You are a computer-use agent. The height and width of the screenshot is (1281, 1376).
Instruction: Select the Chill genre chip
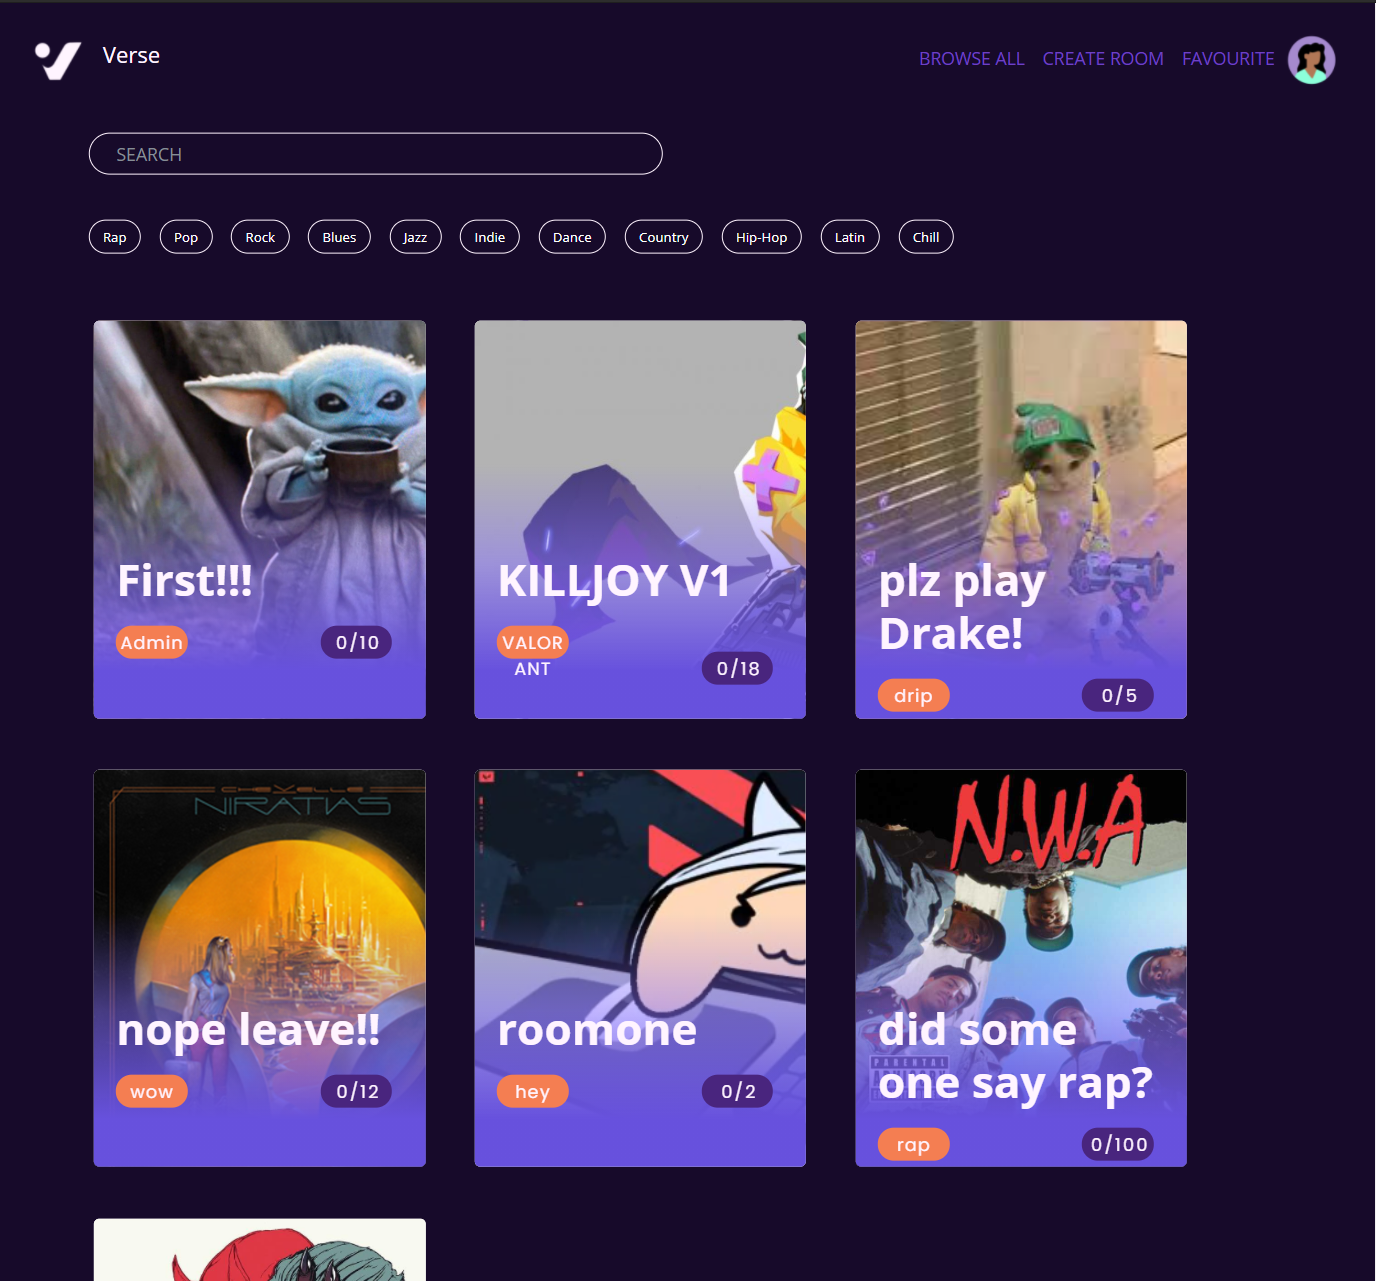[x=926, y=237]
